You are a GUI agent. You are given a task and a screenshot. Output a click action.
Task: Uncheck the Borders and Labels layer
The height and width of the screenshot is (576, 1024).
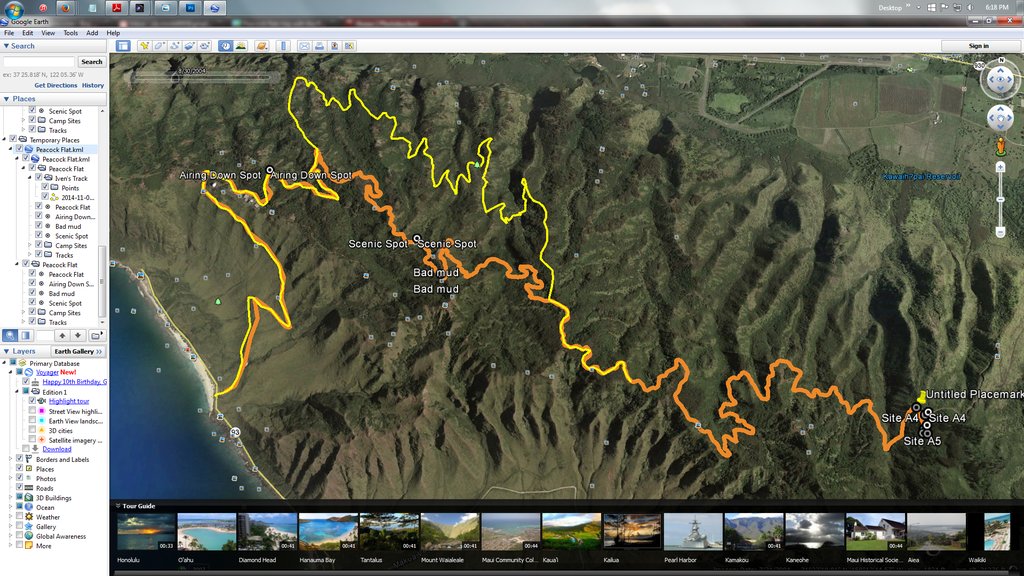[x=20, y=459]
